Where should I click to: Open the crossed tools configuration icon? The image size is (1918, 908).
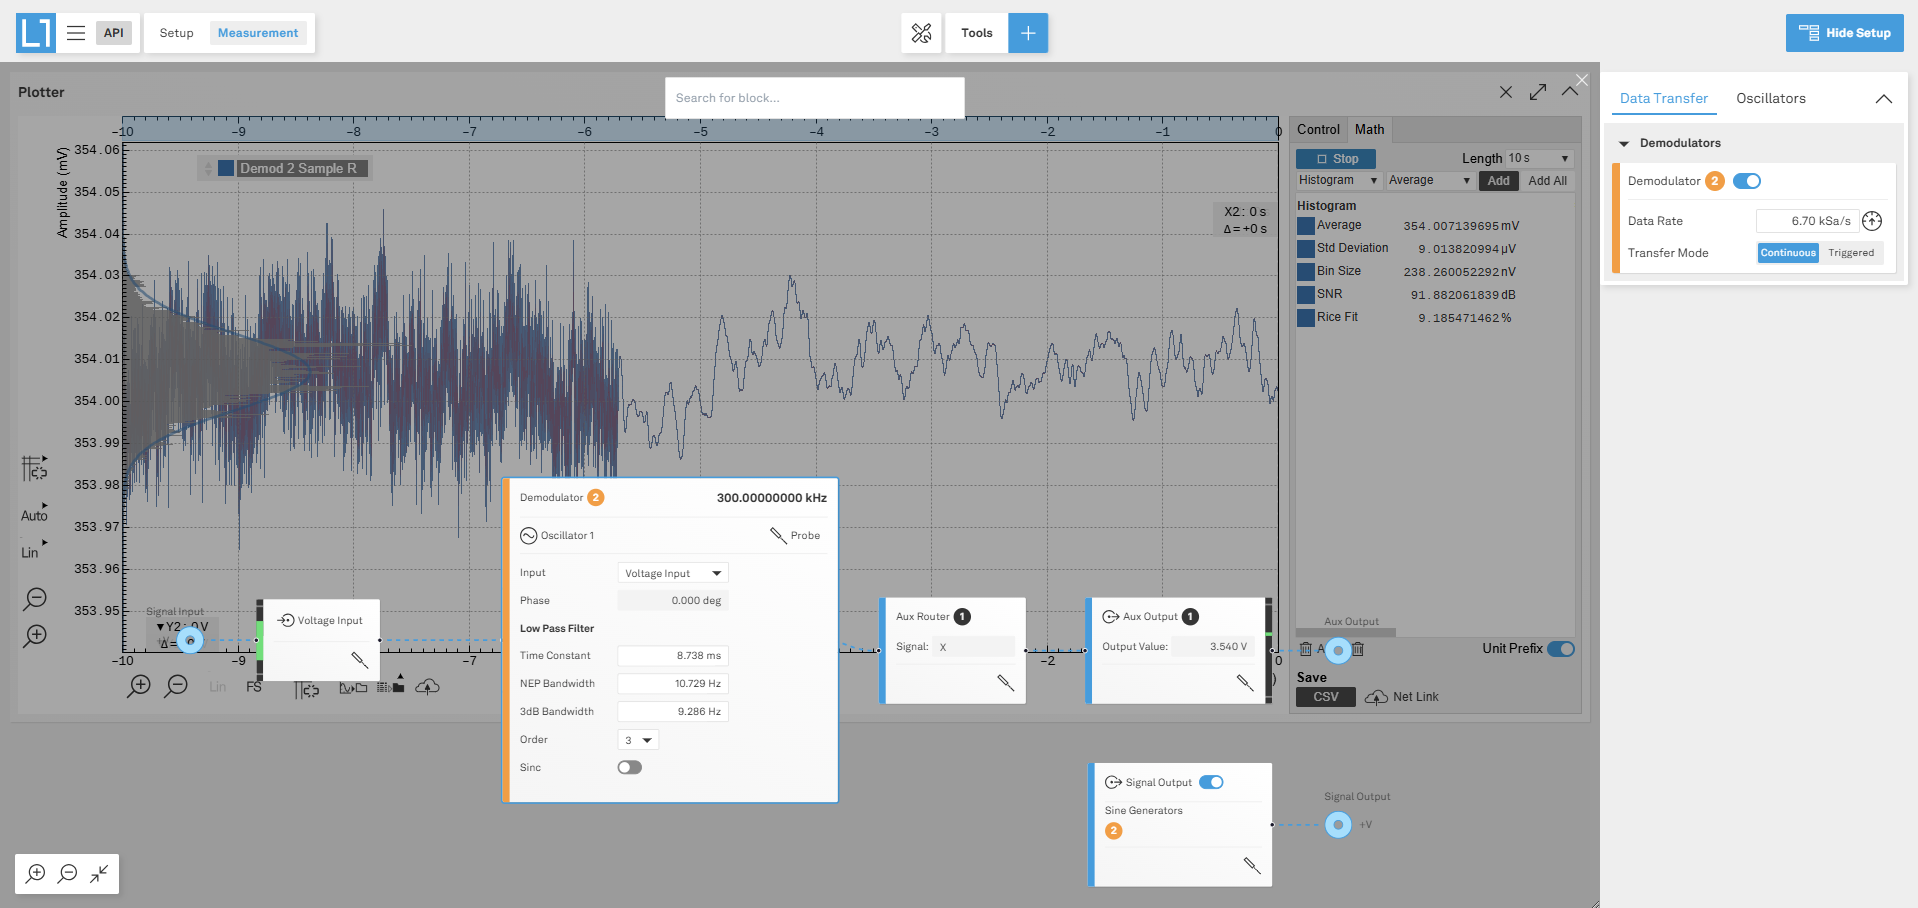click(921, 33)
